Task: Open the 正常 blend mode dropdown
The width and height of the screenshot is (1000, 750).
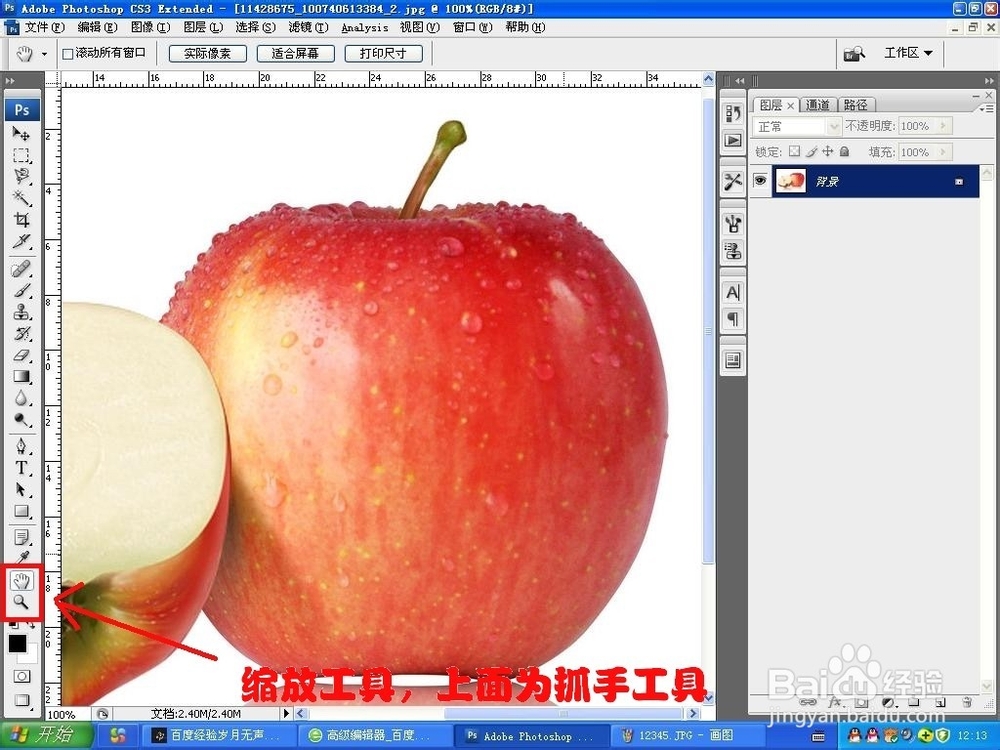Action: pos(832,126)
